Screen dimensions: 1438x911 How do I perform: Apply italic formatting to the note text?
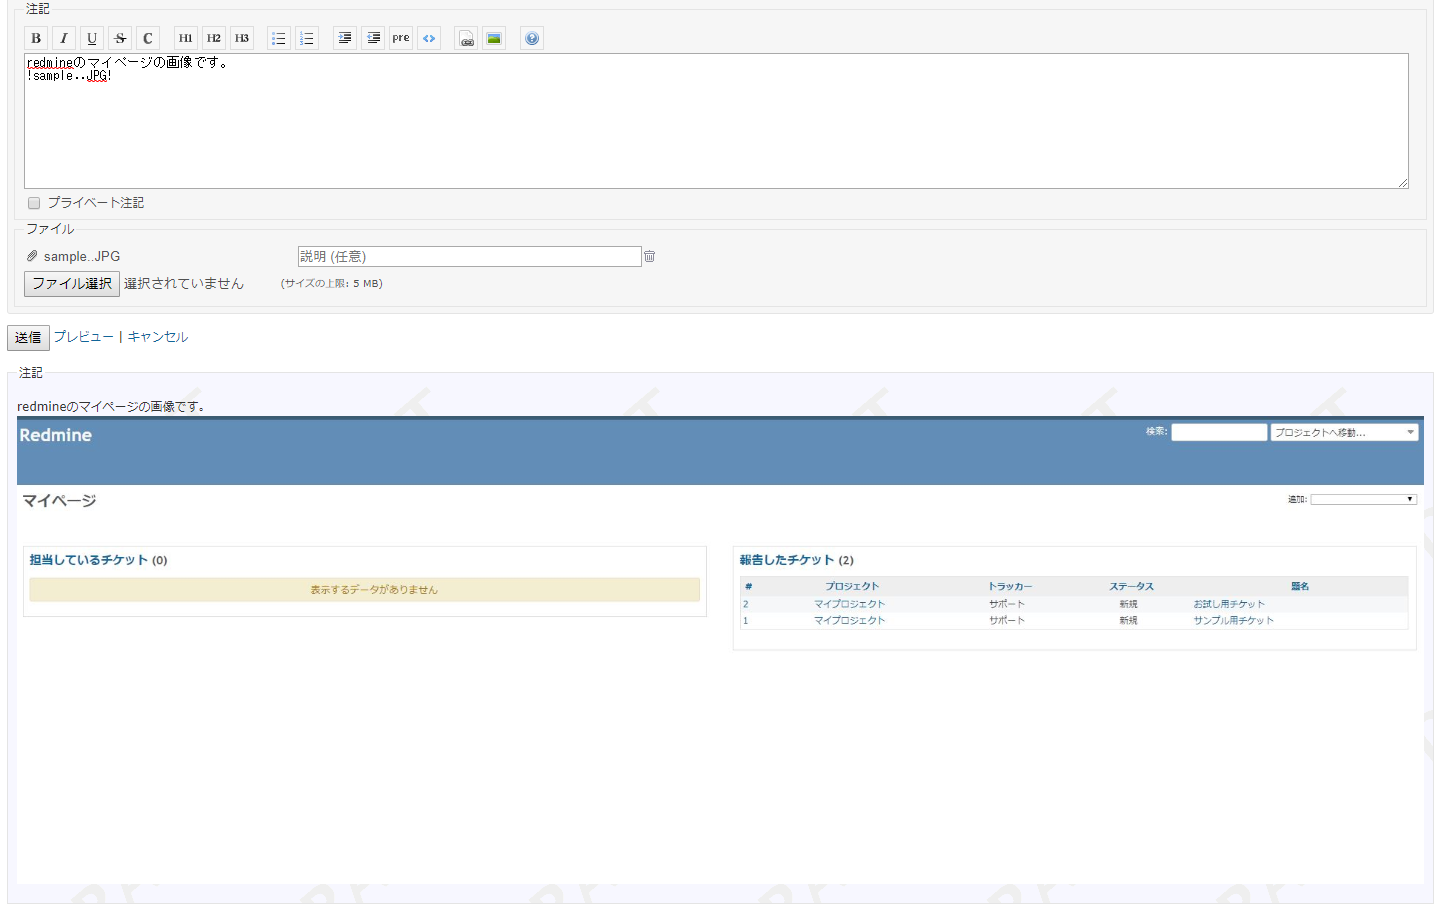[64, 38]
